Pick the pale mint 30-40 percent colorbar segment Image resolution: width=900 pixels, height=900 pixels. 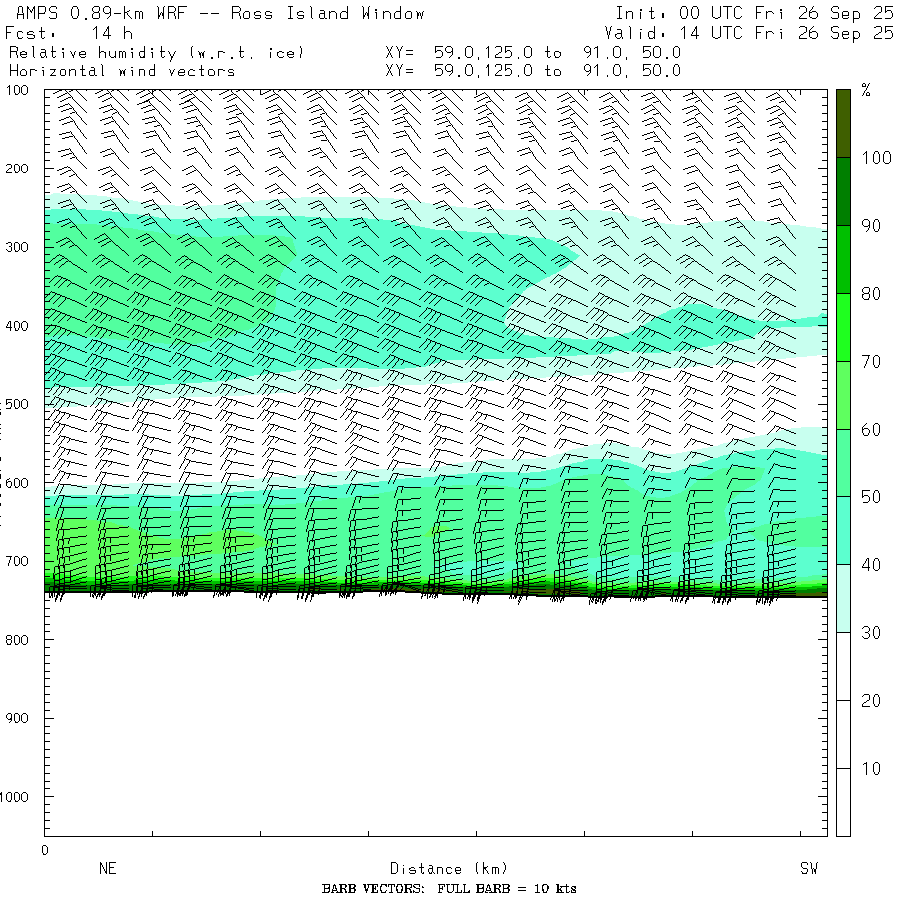[844, 598]
